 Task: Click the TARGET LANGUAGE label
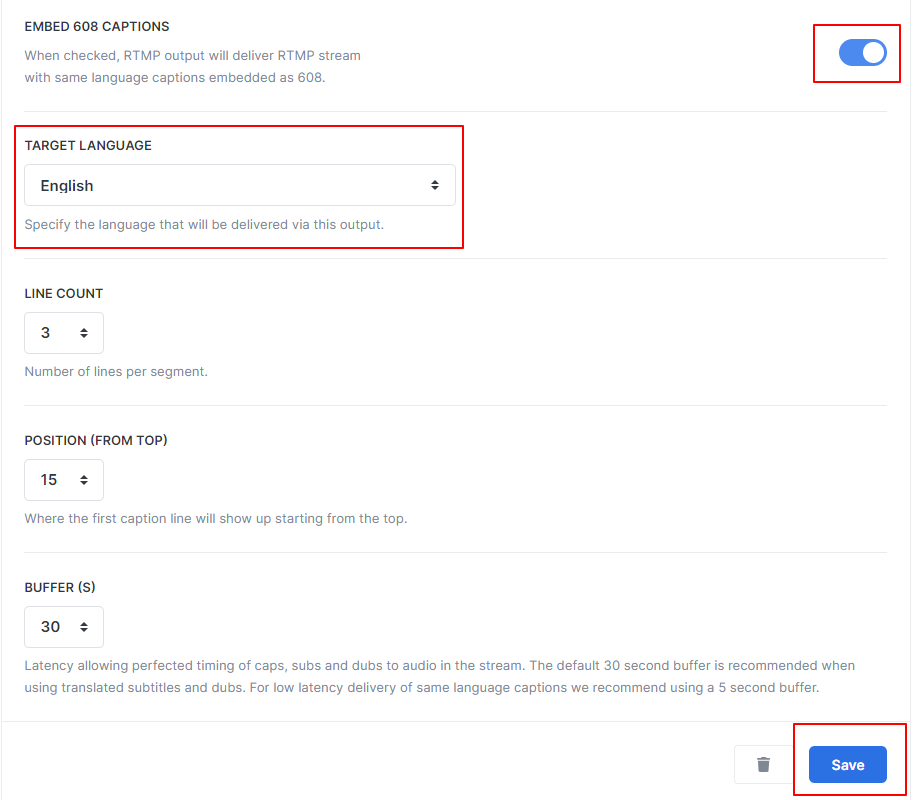tap(88, 145)
